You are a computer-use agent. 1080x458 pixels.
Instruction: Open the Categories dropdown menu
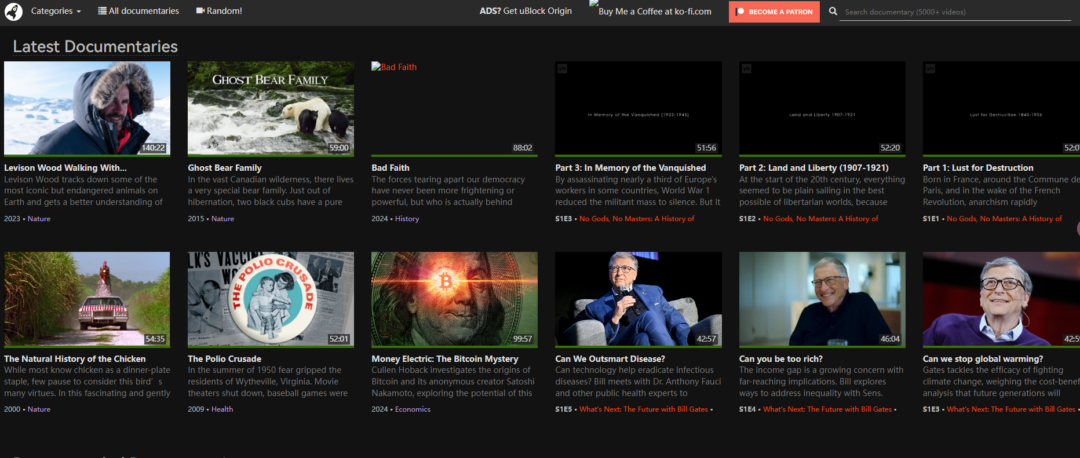pos(56,11)
